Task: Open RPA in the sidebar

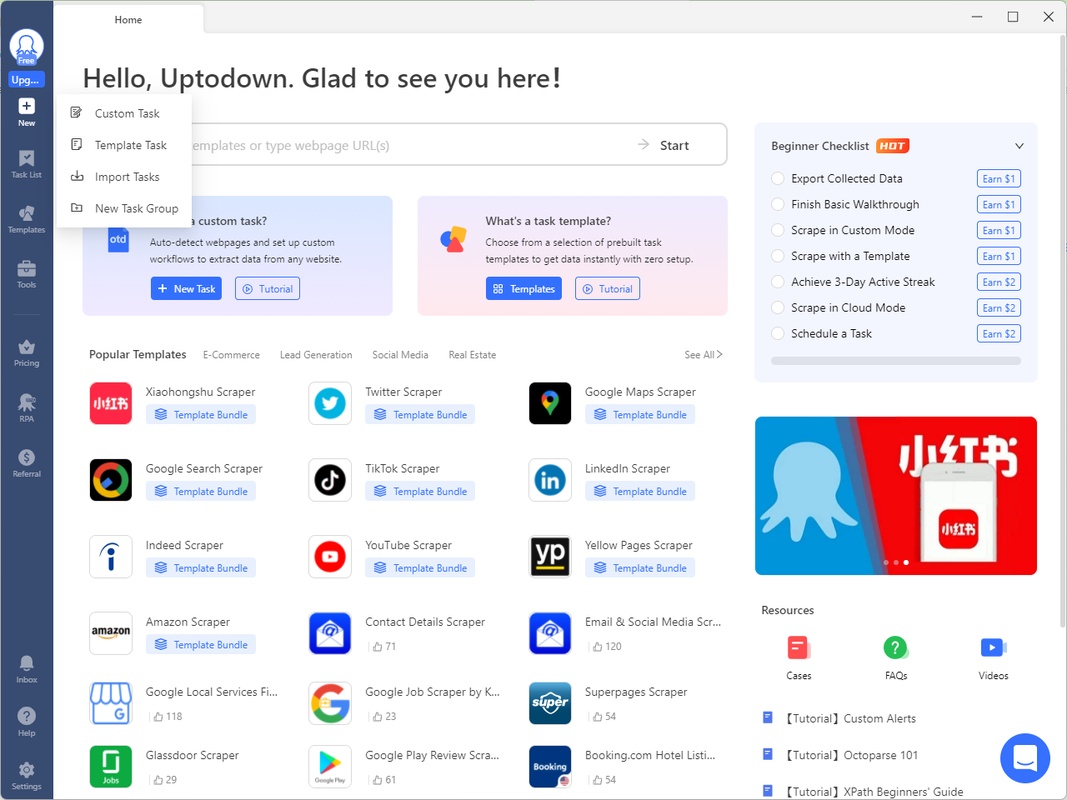Action: 27,408
